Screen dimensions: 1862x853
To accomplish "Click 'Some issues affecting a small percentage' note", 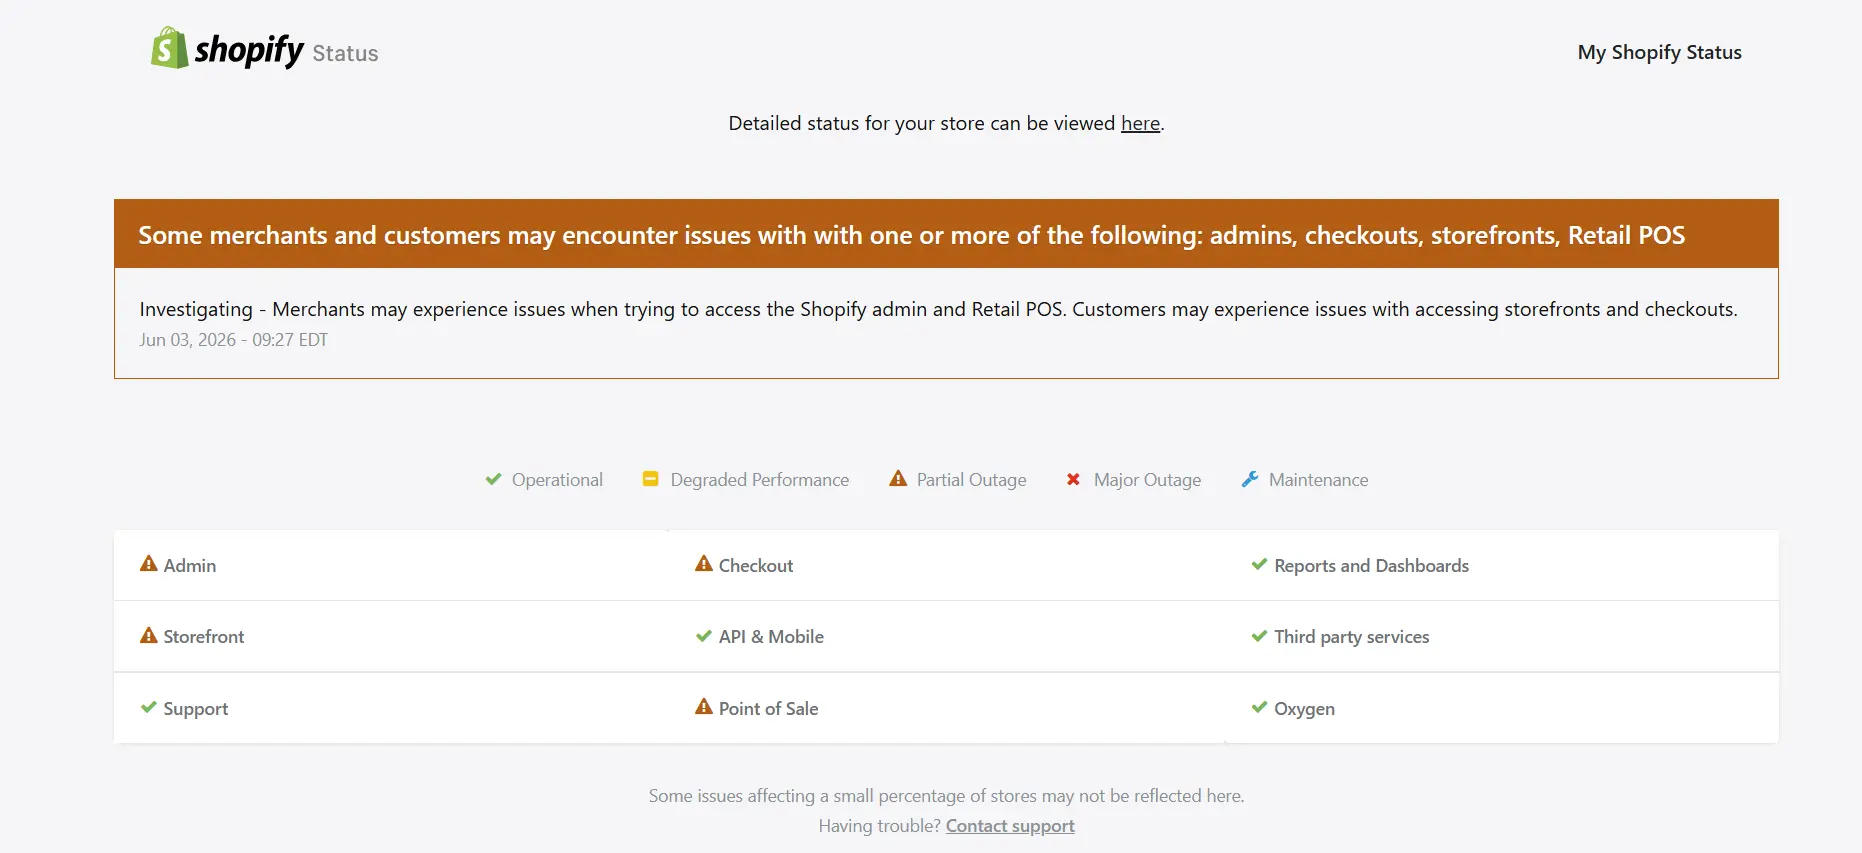I will click(946, 796).
